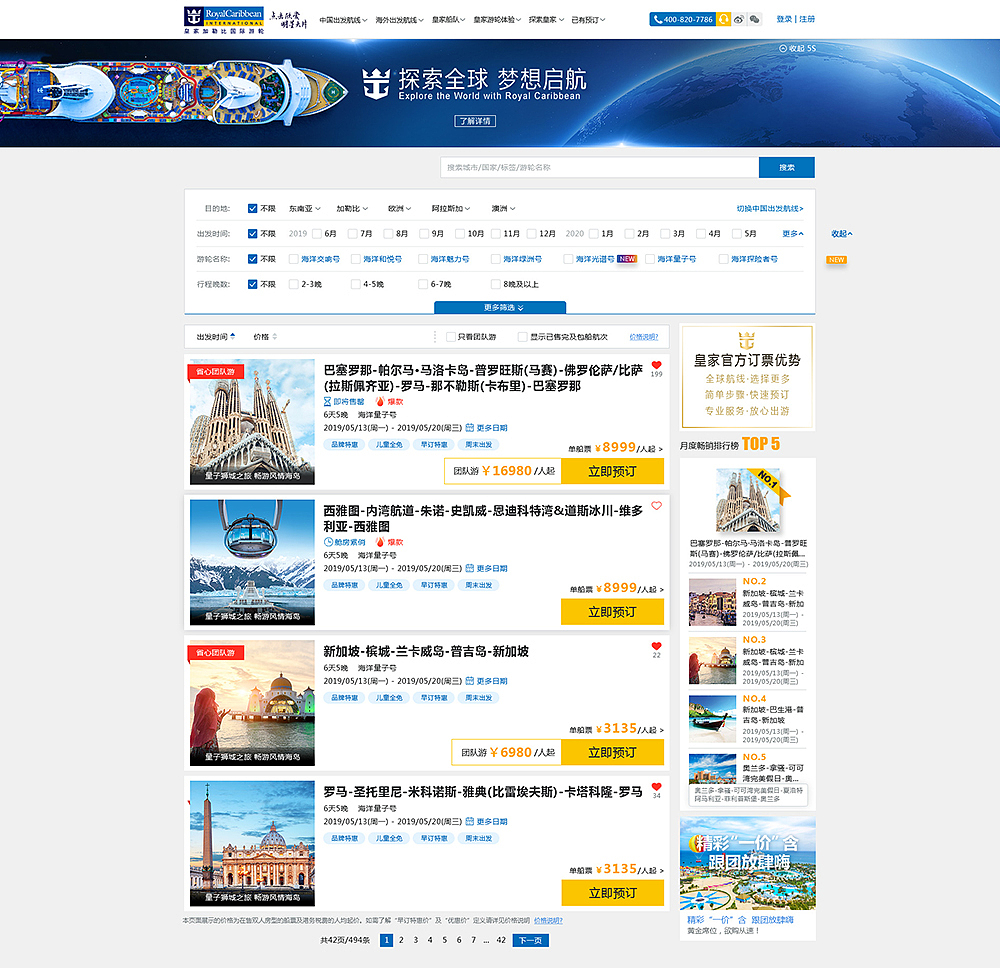Open NO.2 Singapore cruise thumbnail
The image size is (1000, 968).
tap(712, 602)
